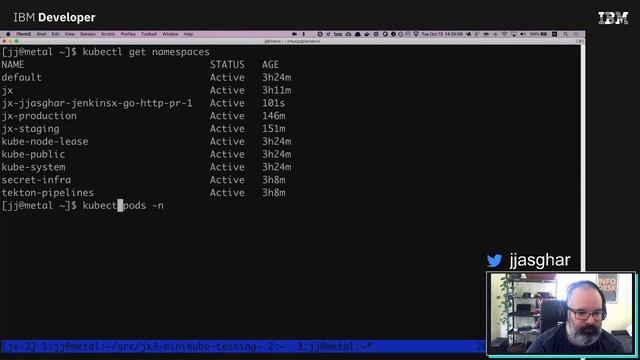Click the "3h11m" age value
Screen dimensions: 640x360
click(276, 90)
